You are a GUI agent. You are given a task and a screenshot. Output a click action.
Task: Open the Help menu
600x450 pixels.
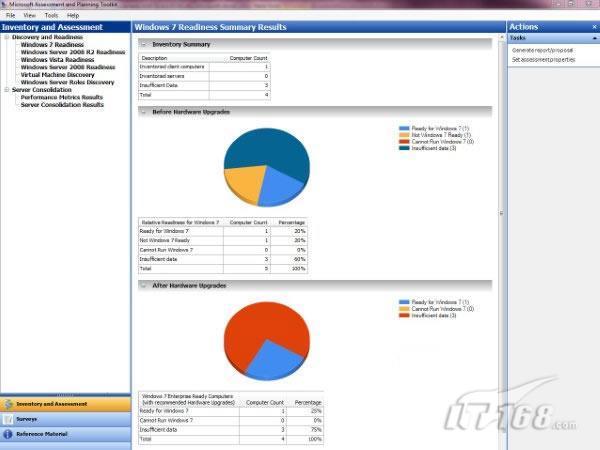click(73, 15)
